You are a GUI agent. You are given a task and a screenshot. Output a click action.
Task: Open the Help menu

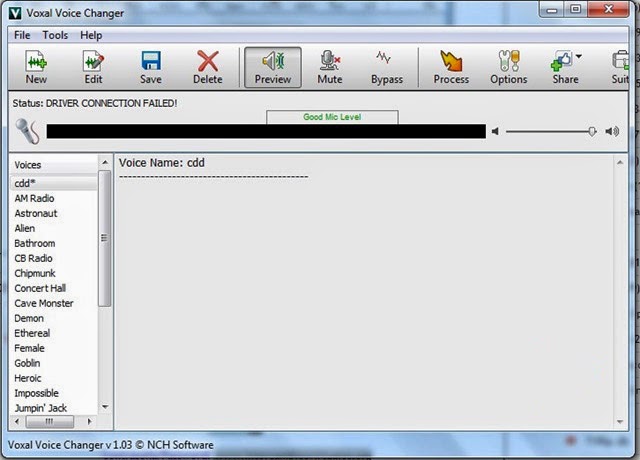pos(91,35)
